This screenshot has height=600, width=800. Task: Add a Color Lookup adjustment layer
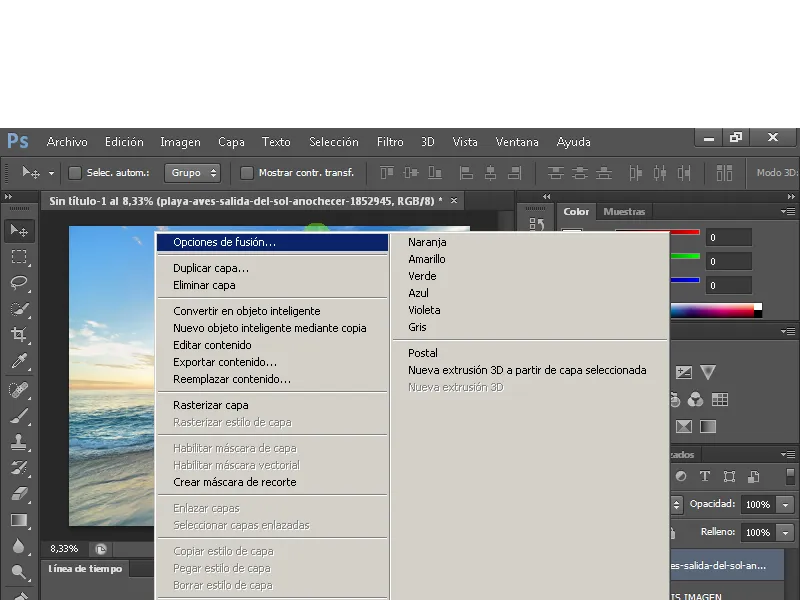(x=720, y=399)
